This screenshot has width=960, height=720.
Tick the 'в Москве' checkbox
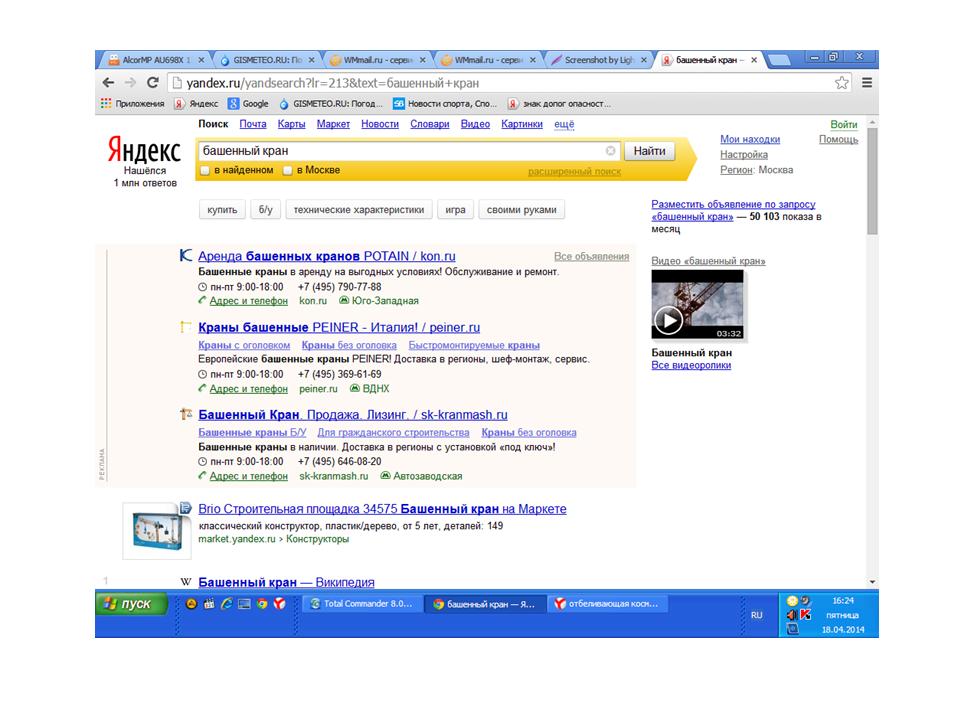(x=287, y=170)
